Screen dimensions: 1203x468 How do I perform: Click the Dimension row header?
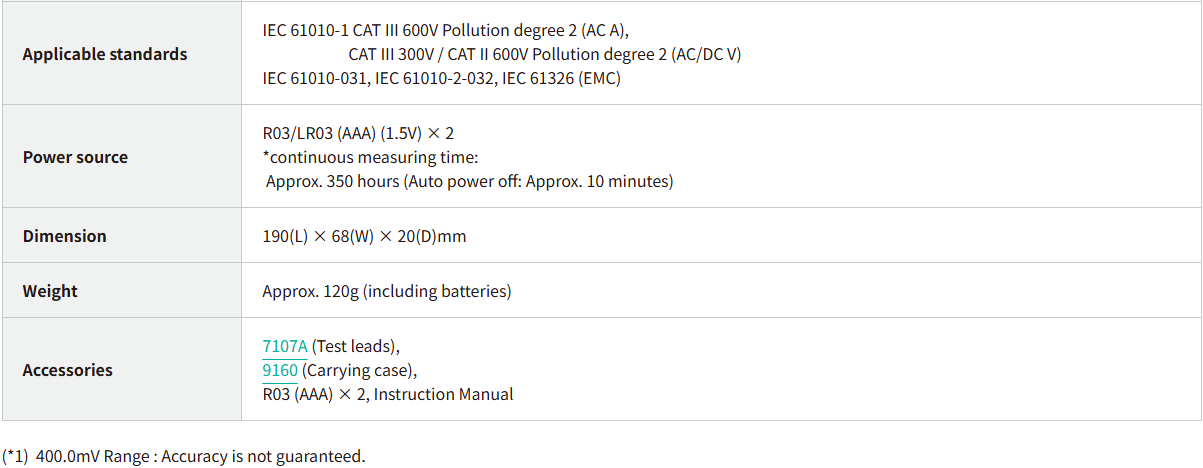click(64, 236)
